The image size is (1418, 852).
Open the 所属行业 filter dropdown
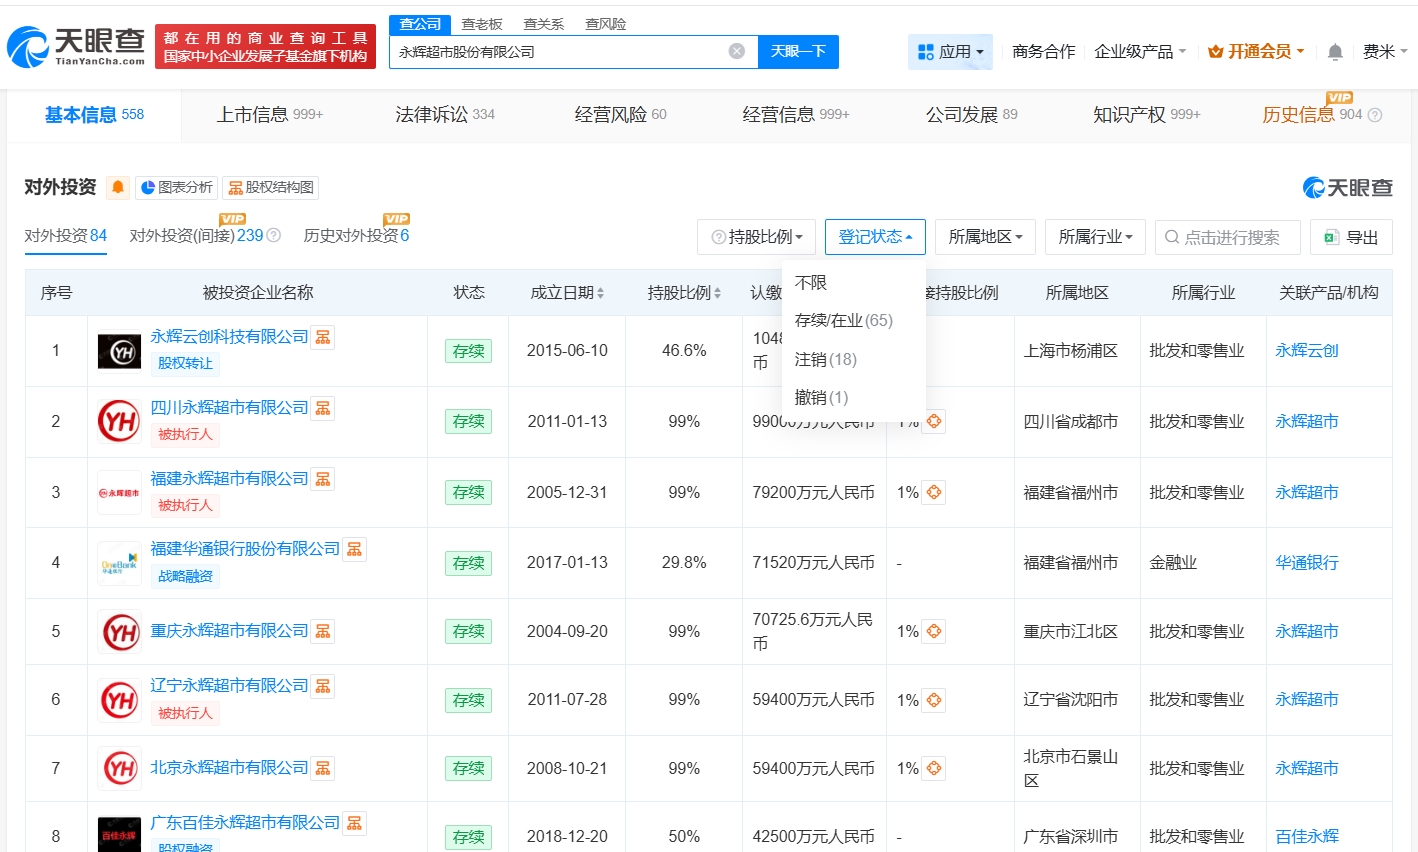coord(1095,237)
